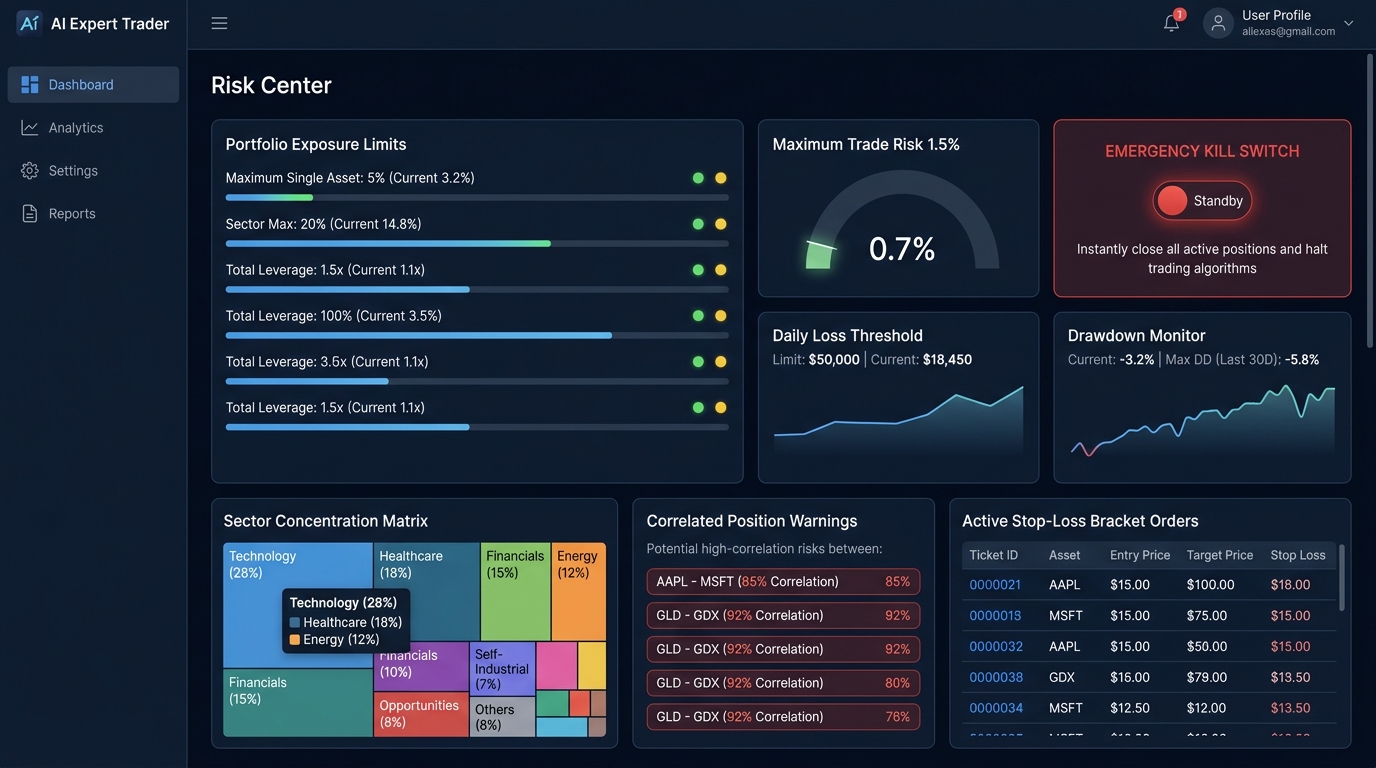Expand the User Profile dropdown chevron
The image size is (1376, 768).
1348,23
